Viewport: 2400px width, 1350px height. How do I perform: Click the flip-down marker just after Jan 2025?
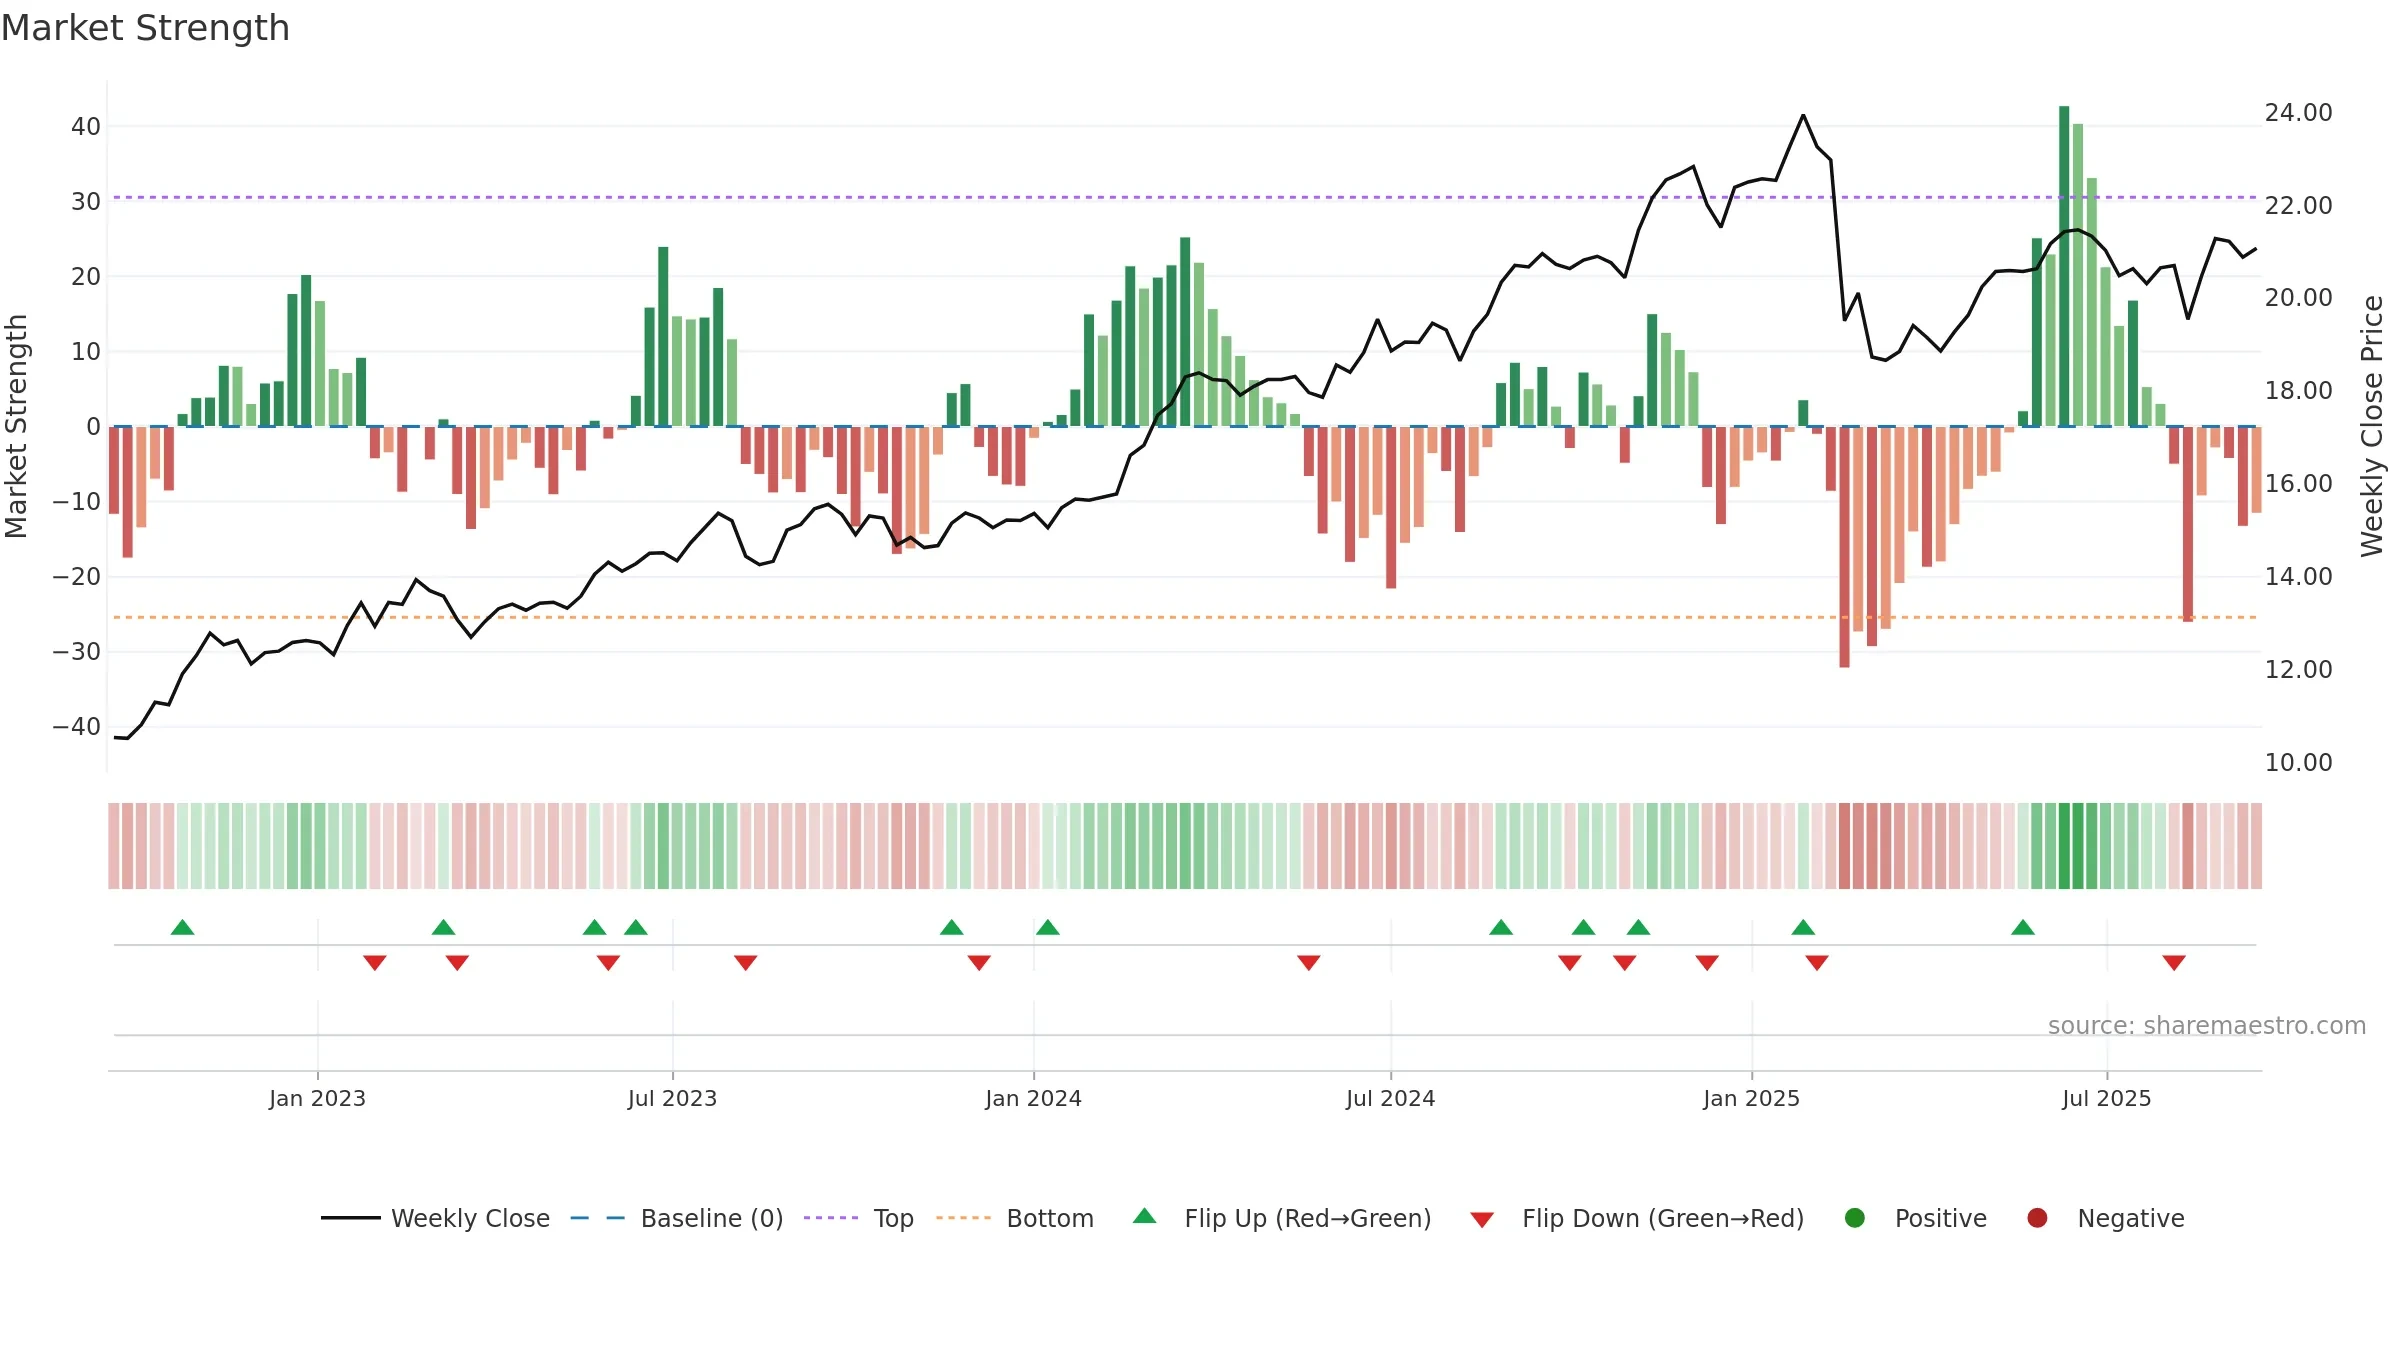tap(1817, 963)
